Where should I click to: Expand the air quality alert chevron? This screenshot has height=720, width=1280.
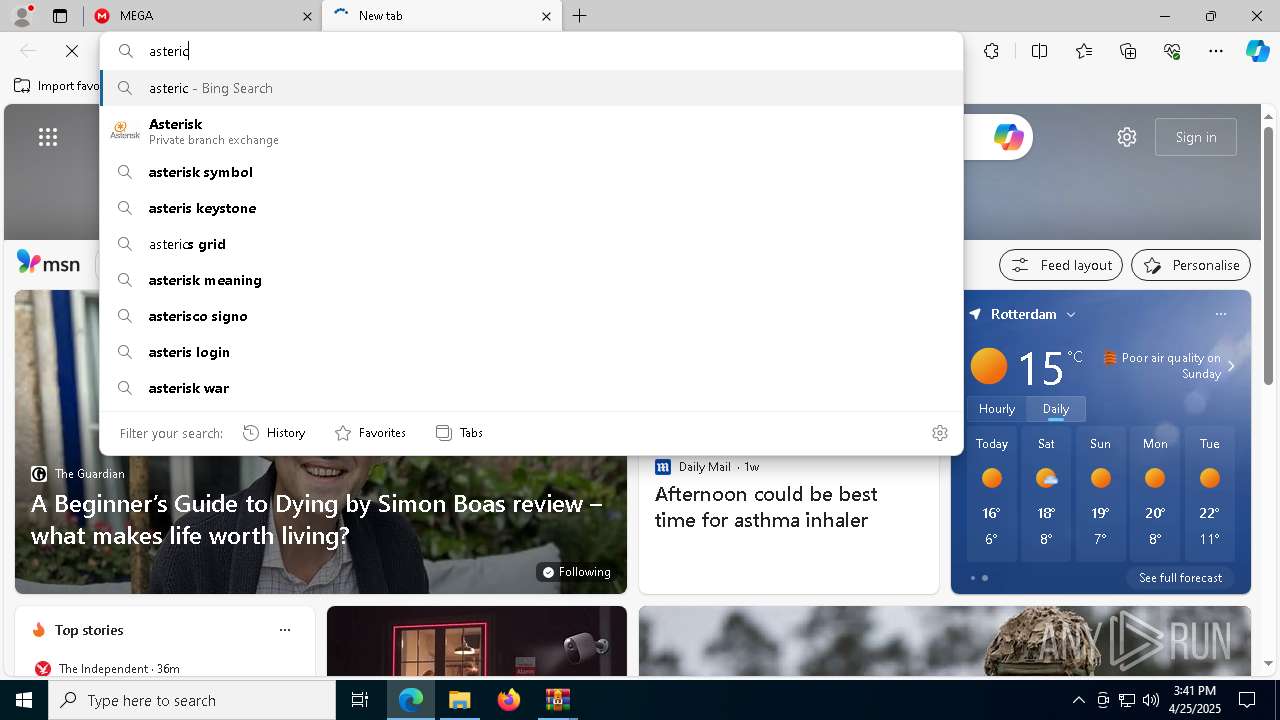[1231, 366]
